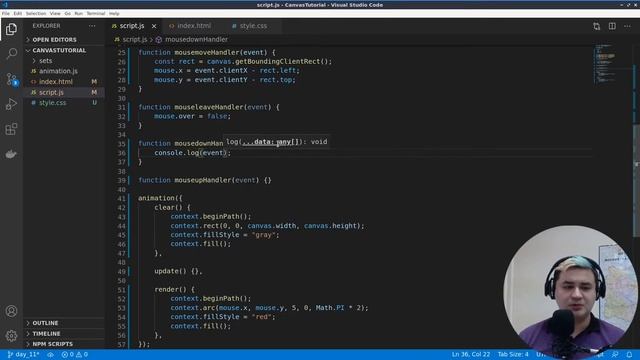The width and height of the screenshot is (640, 360).
Task: Open the Source Control view
Action: [11, 79]
